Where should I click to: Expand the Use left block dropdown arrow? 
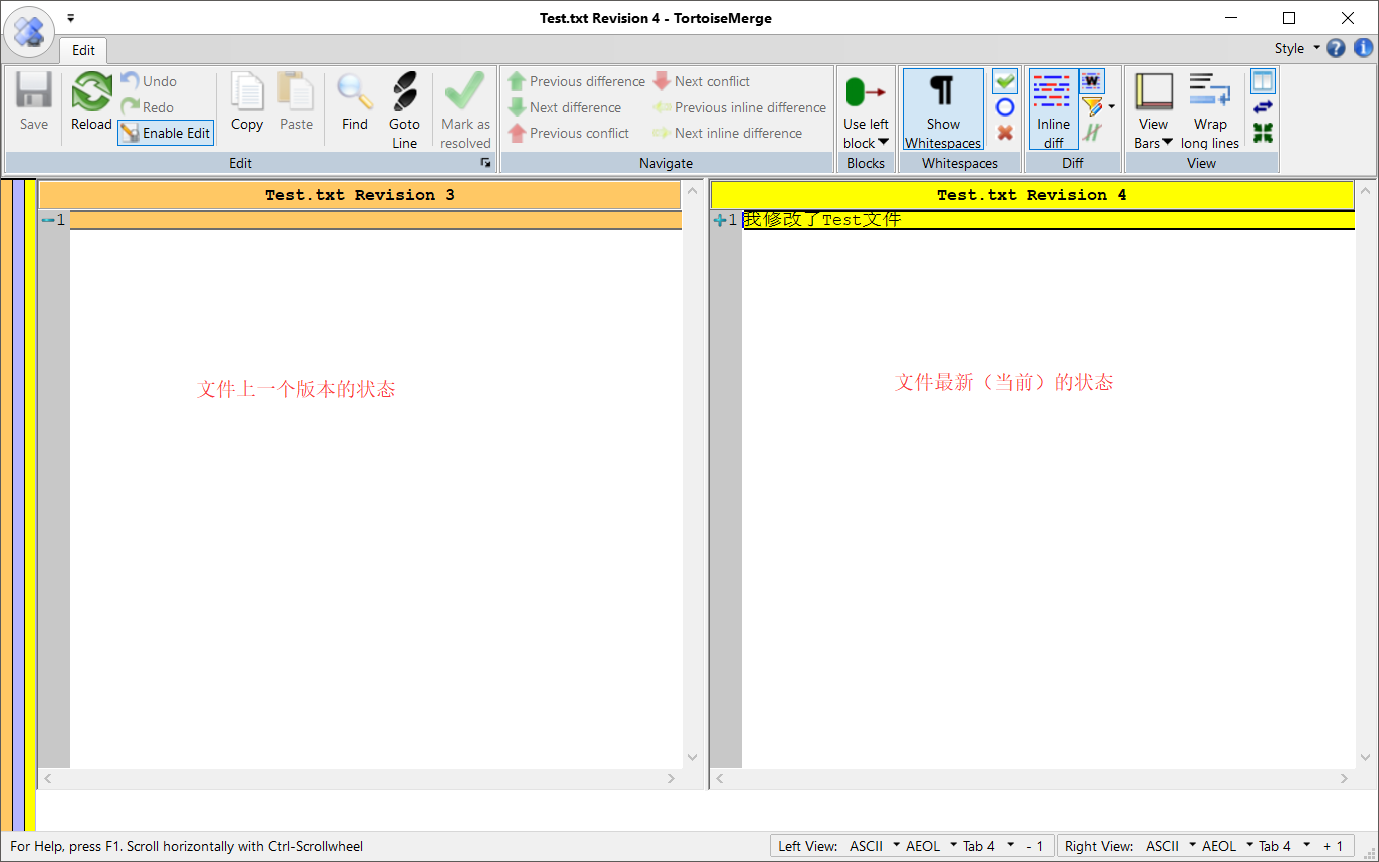click(x=883, y=142)
